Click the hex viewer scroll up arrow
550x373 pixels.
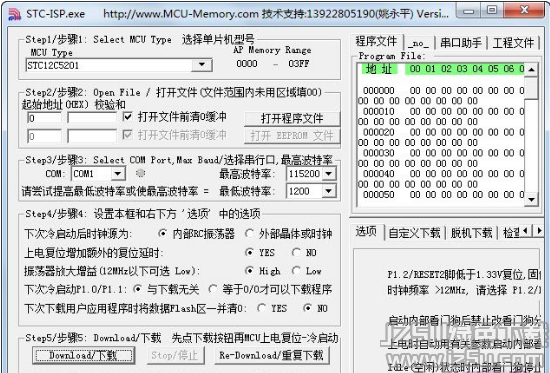pyautogui.click(x=531, y=69)
